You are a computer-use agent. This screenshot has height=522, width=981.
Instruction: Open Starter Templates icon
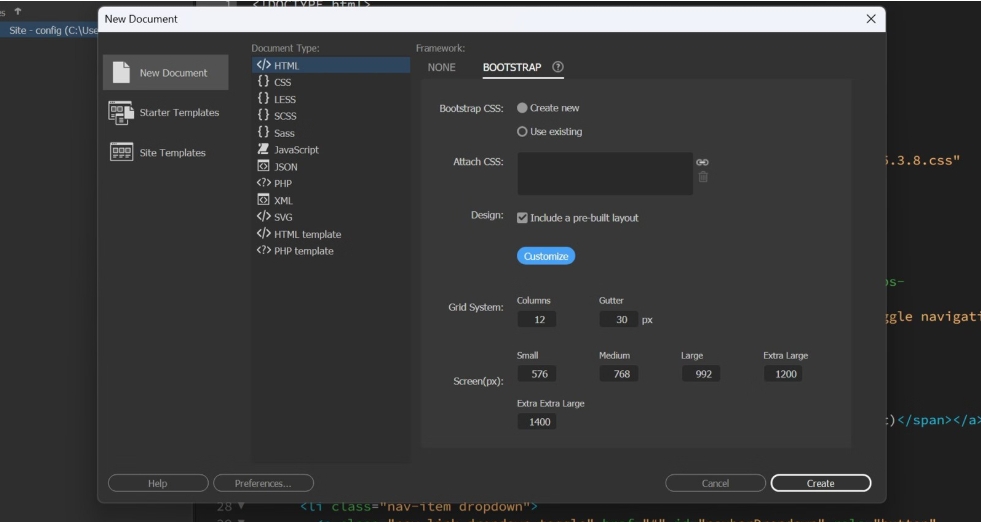point(121,113)
